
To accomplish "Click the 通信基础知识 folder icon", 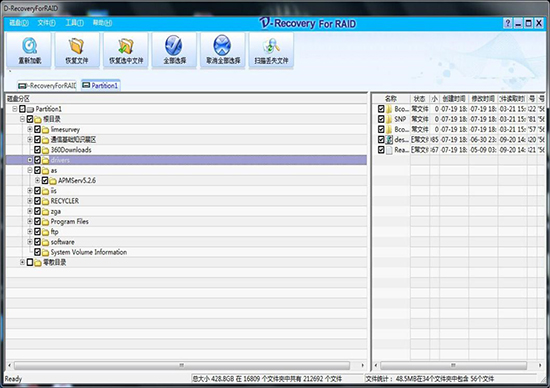I will tap(46, 140).
